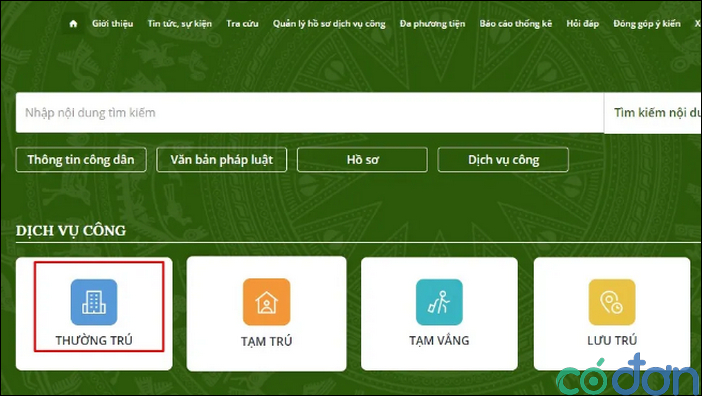Open the Đa phương tiện menu
This screenshot has width=702, height=396.
[432, 24]
